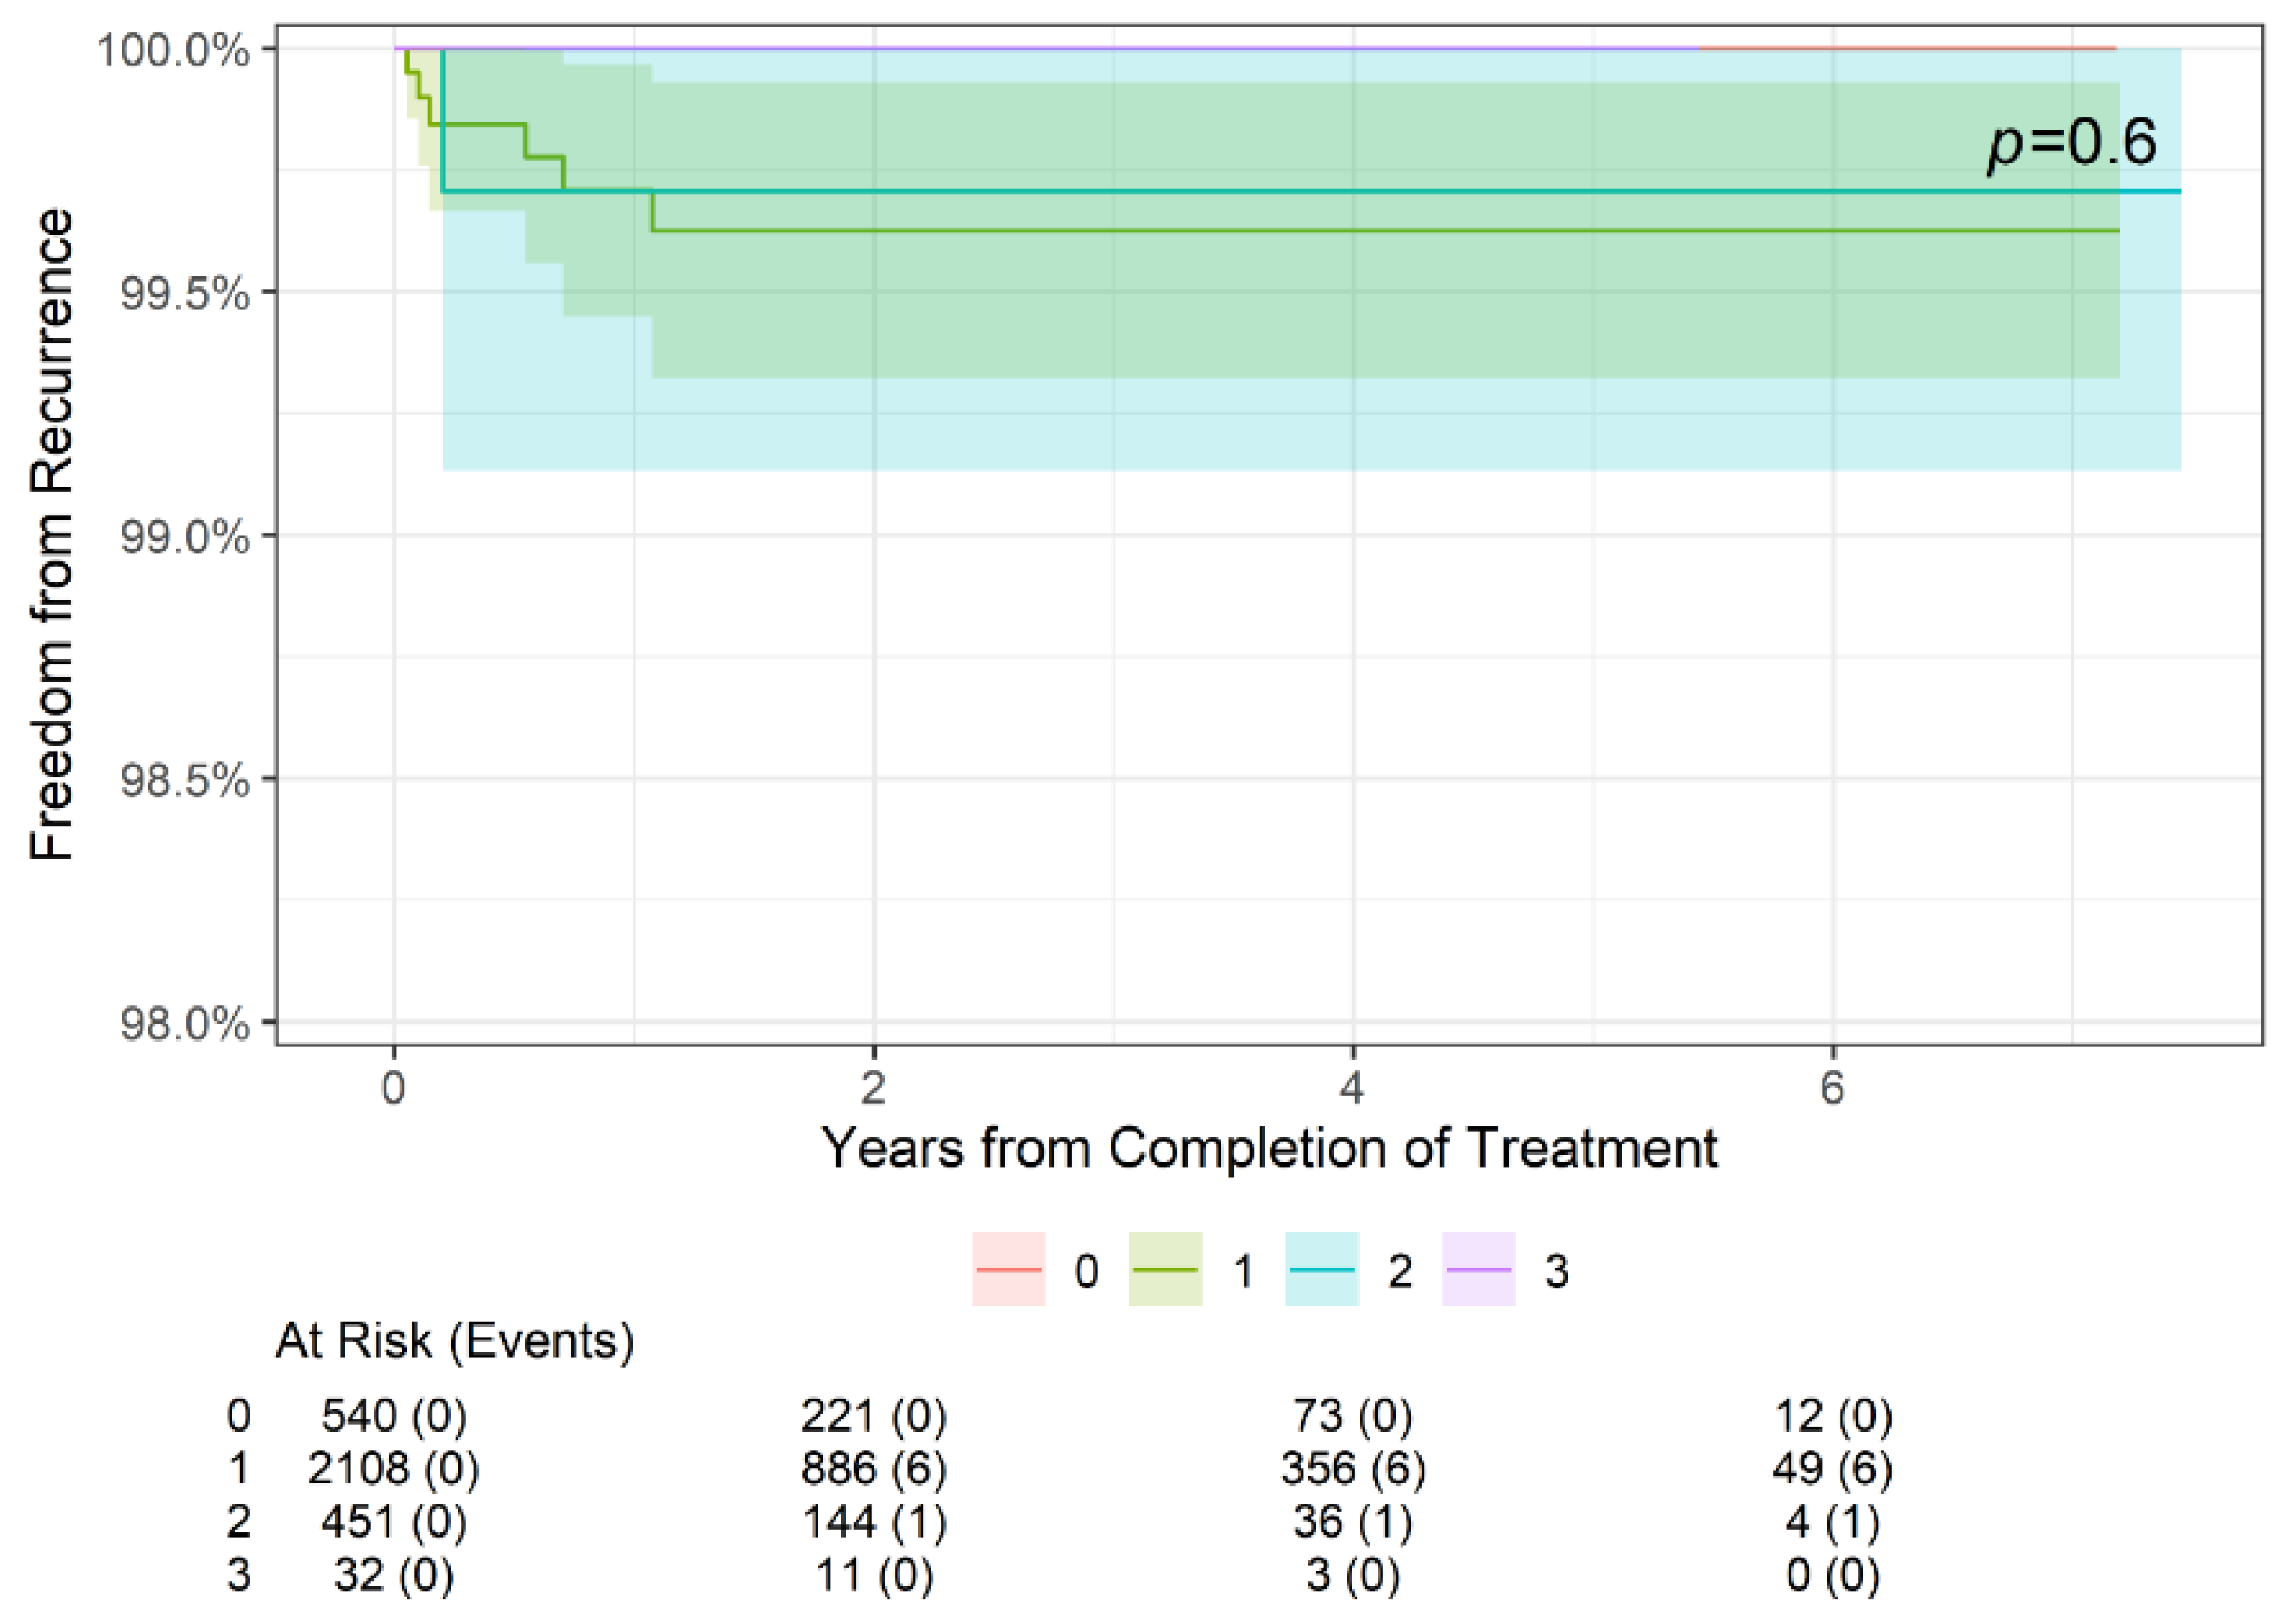Click the red legend swatch for group 0

click(x=1008, y=1269)
